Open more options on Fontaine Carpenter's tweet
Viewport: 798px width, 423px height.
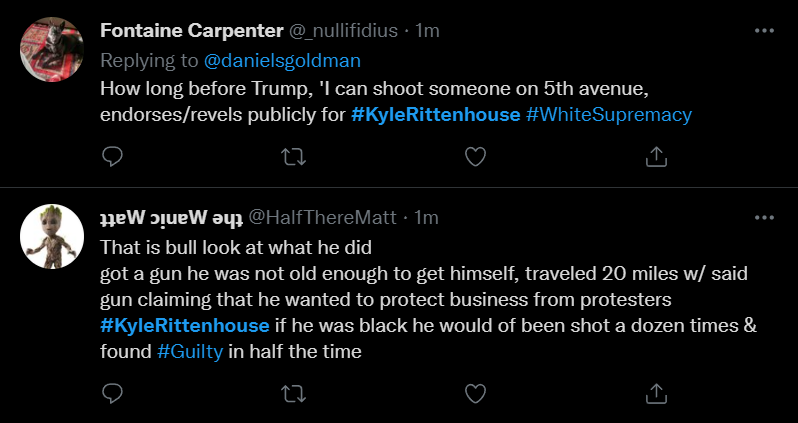coord(764,31)
